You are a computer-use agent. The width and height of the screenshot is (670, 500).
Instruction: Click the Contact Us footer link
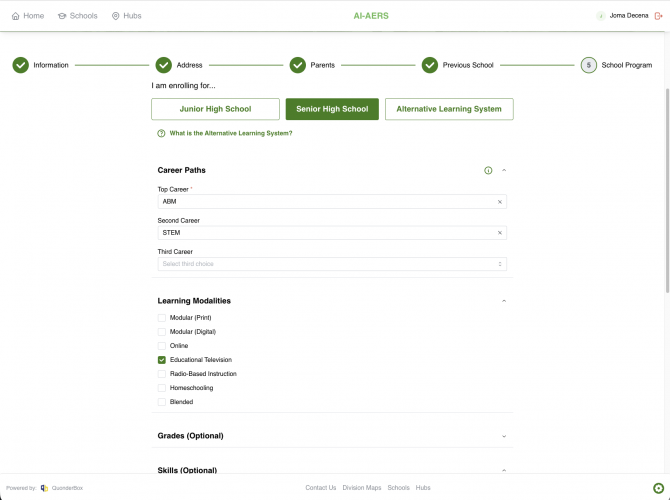pyautogui.click(x=320, y=488)
